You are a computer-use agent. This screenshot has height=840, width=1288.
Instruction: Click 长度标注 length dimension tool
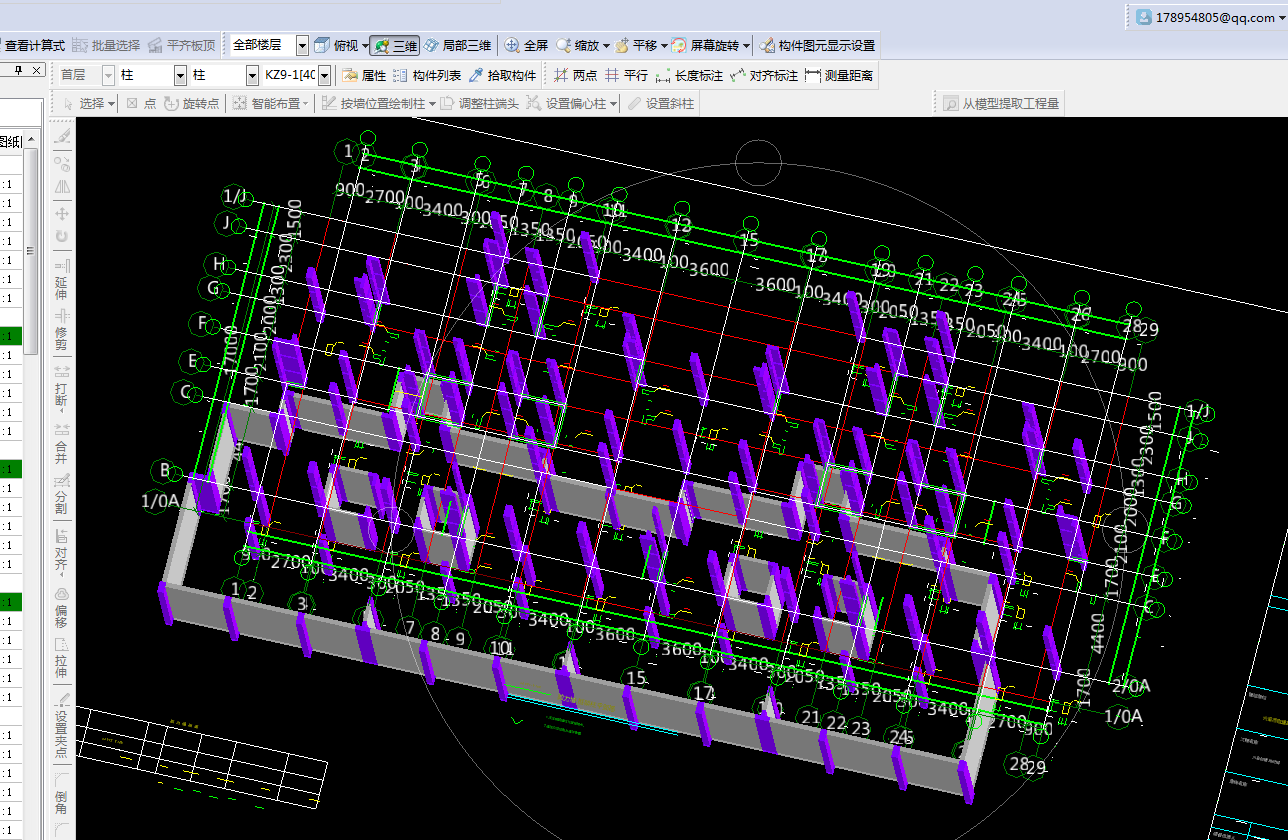click(x=689, y=75)
